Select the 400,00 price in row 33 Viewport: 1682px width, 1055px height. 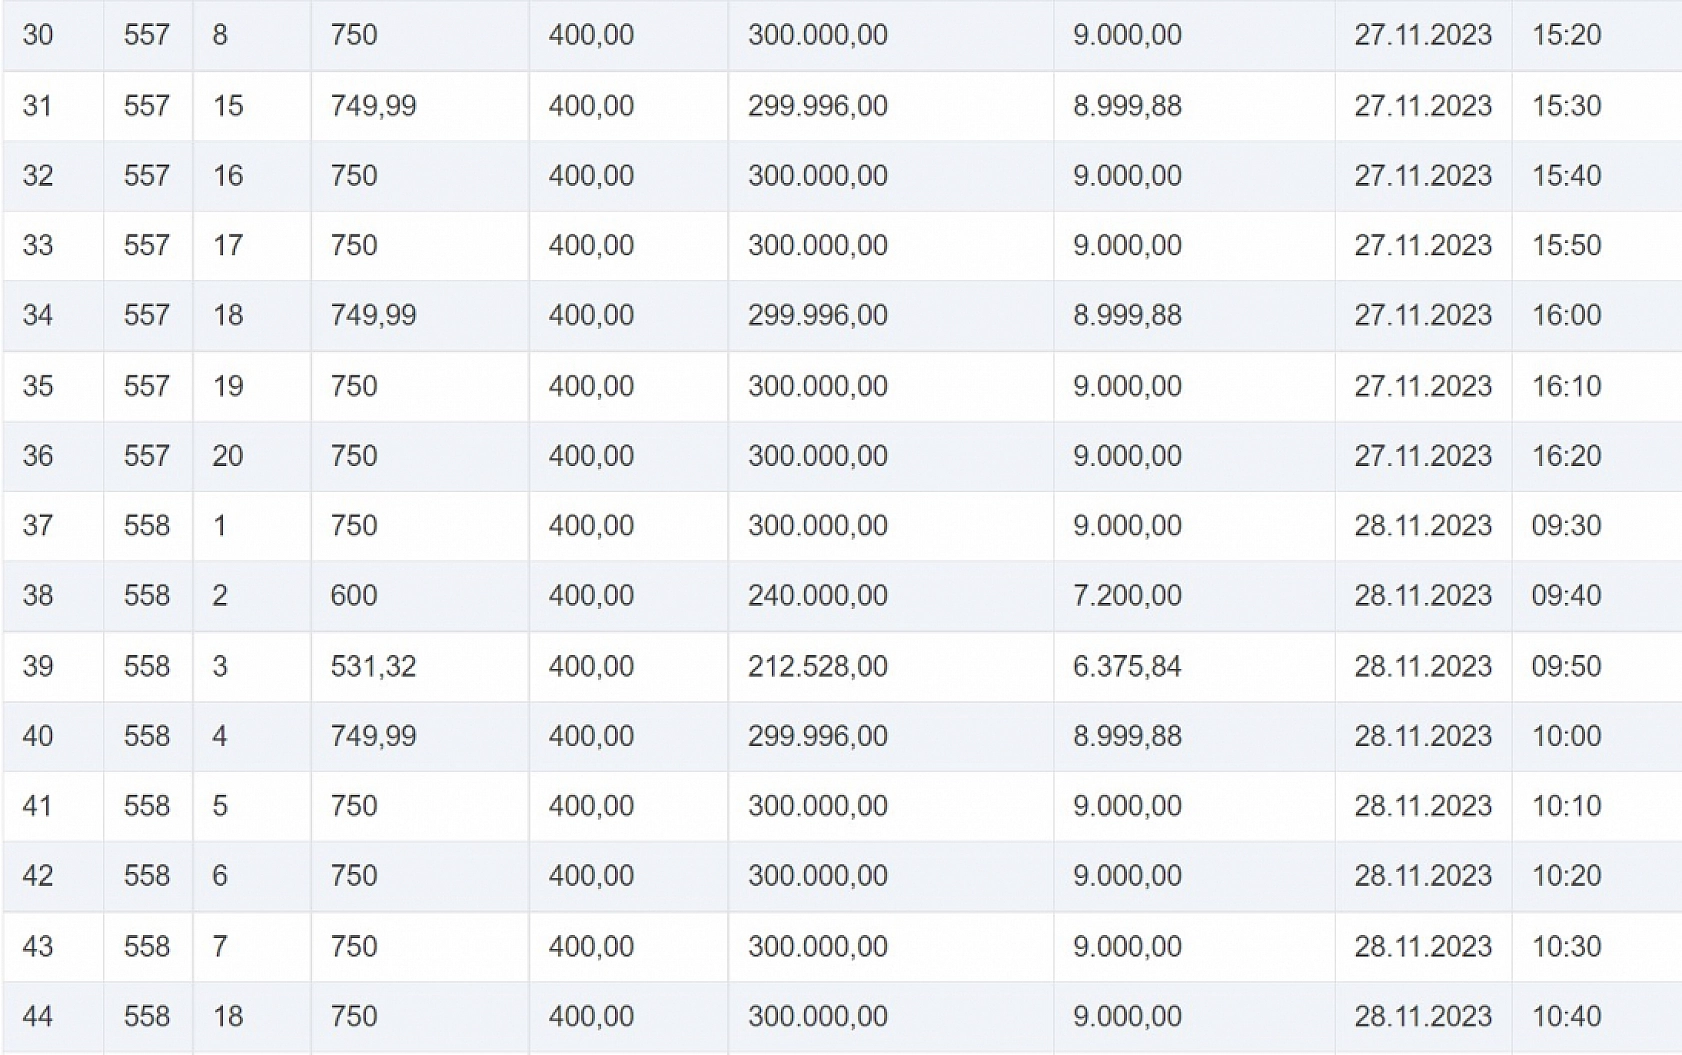(x=591, y=245)
